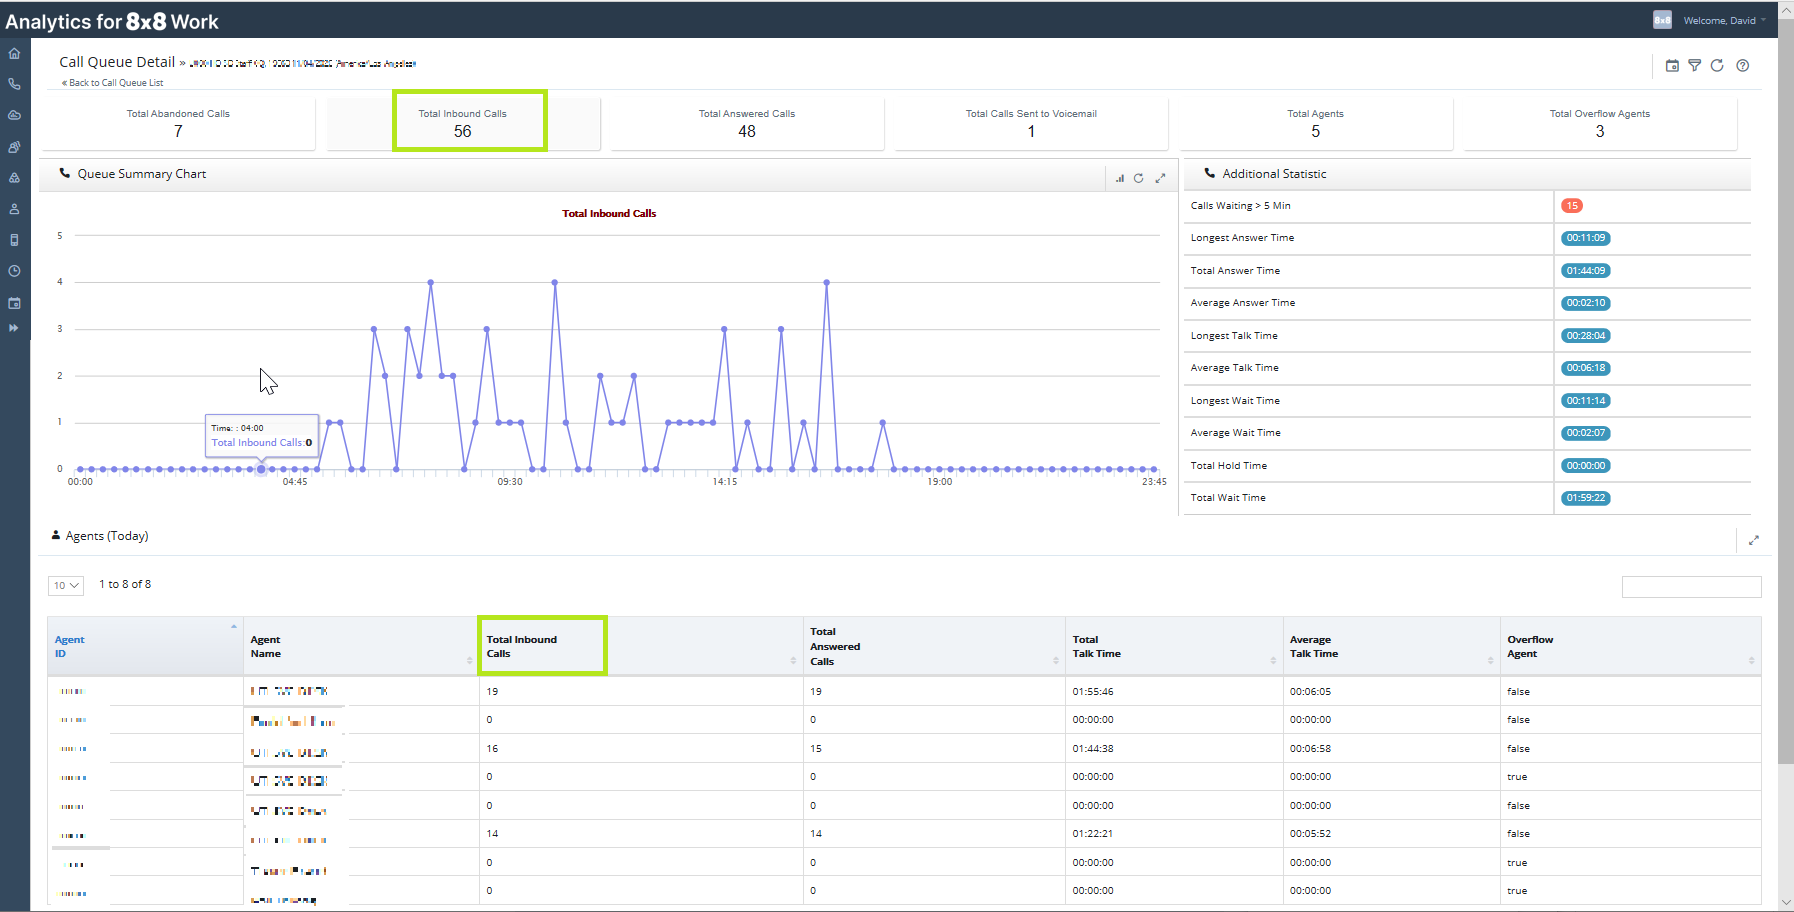Expand the Queue Summary Chart to fullscreen
Viewport: 1794px width, 912px height.
click(1160, 178)
